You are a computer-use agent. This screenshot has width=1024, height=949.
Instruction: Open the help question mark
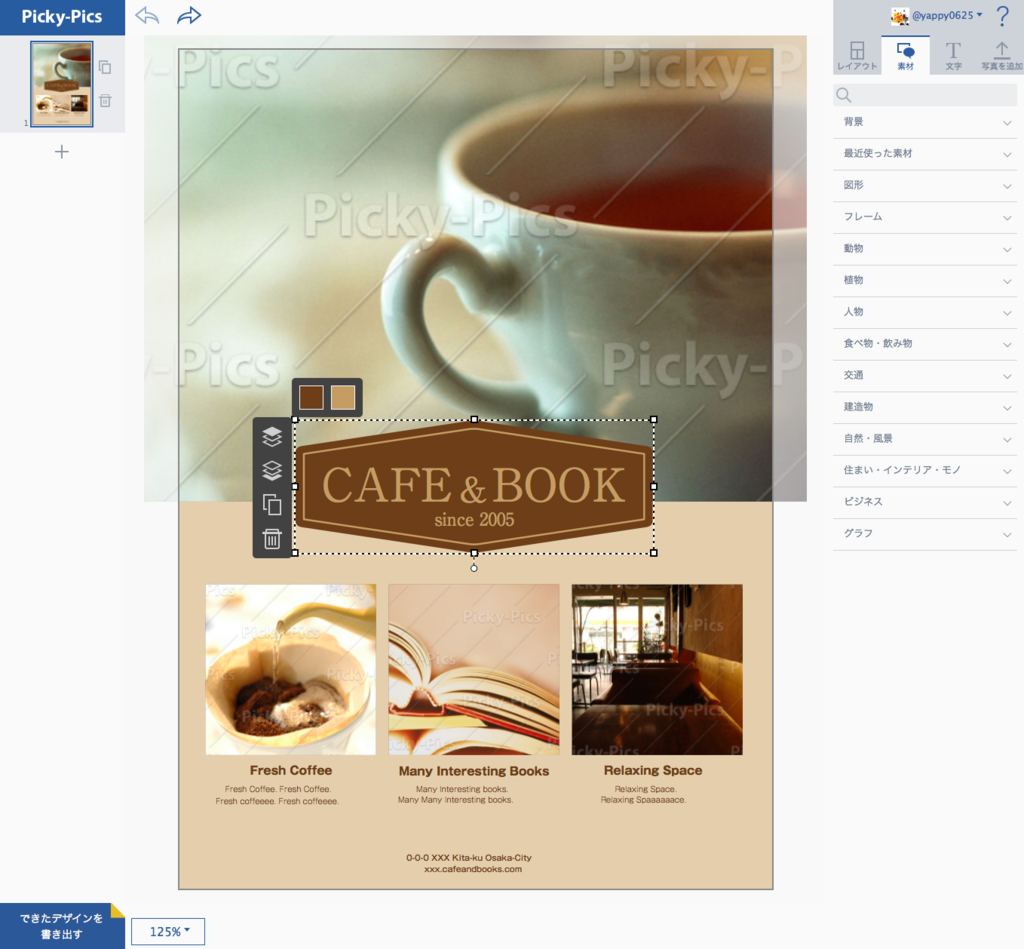pyautogui.click(x=1002, y=16)
